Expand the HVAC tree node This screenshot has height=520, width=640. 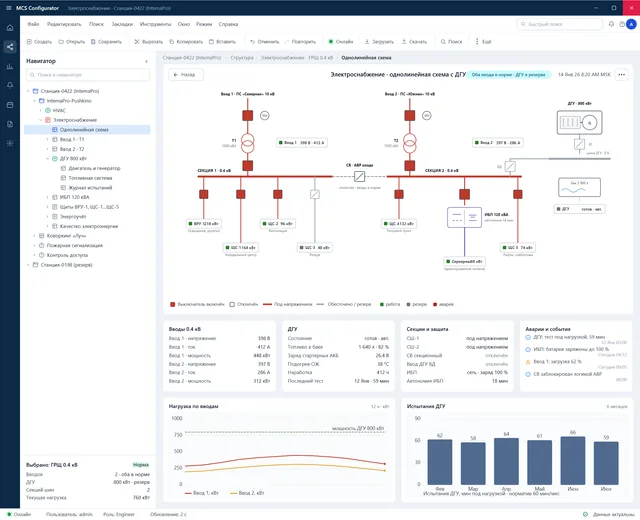pos(40,111)
